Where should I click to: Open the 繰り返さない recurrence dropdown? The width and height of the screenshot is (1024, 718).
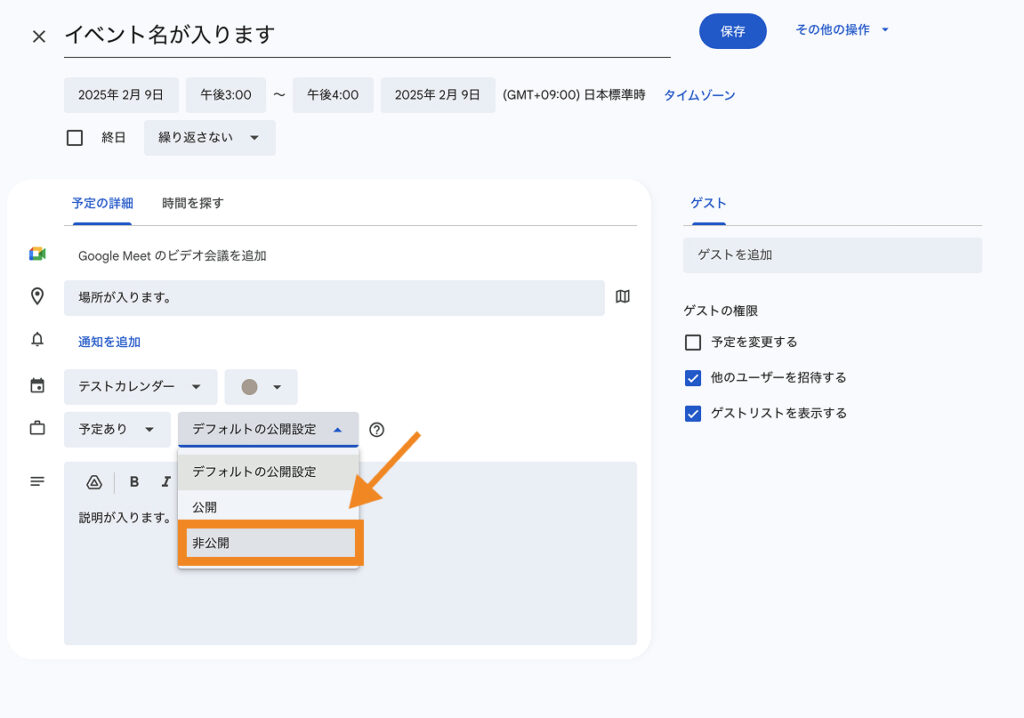pos(209,138)
